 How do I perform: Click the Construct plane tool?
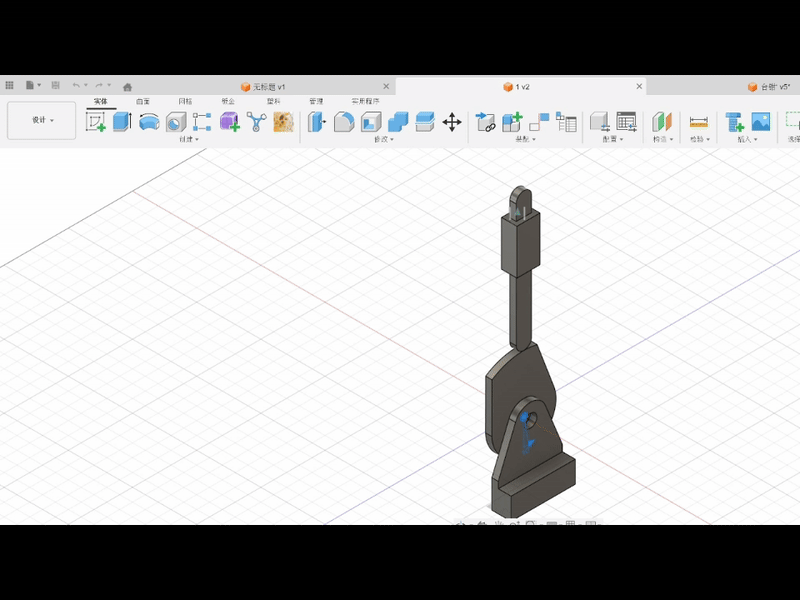click(x=662, y=122)
